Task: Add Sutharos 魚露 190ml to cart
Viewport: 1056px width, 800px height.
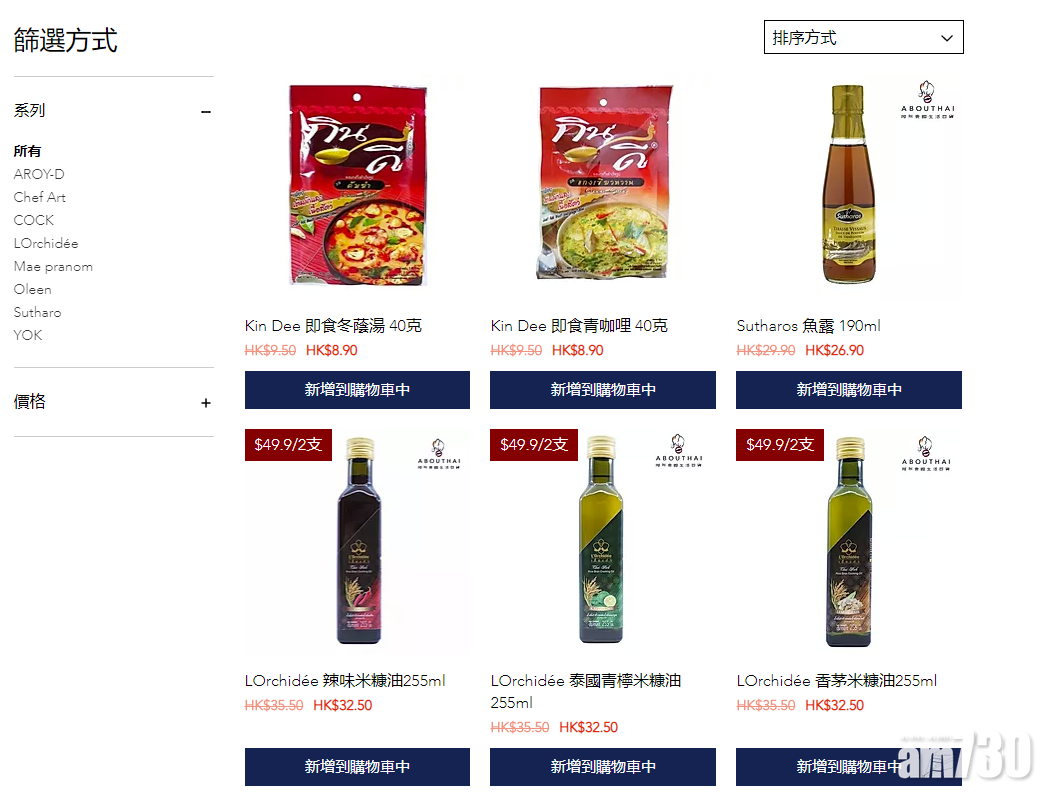Action: point(849,390)
